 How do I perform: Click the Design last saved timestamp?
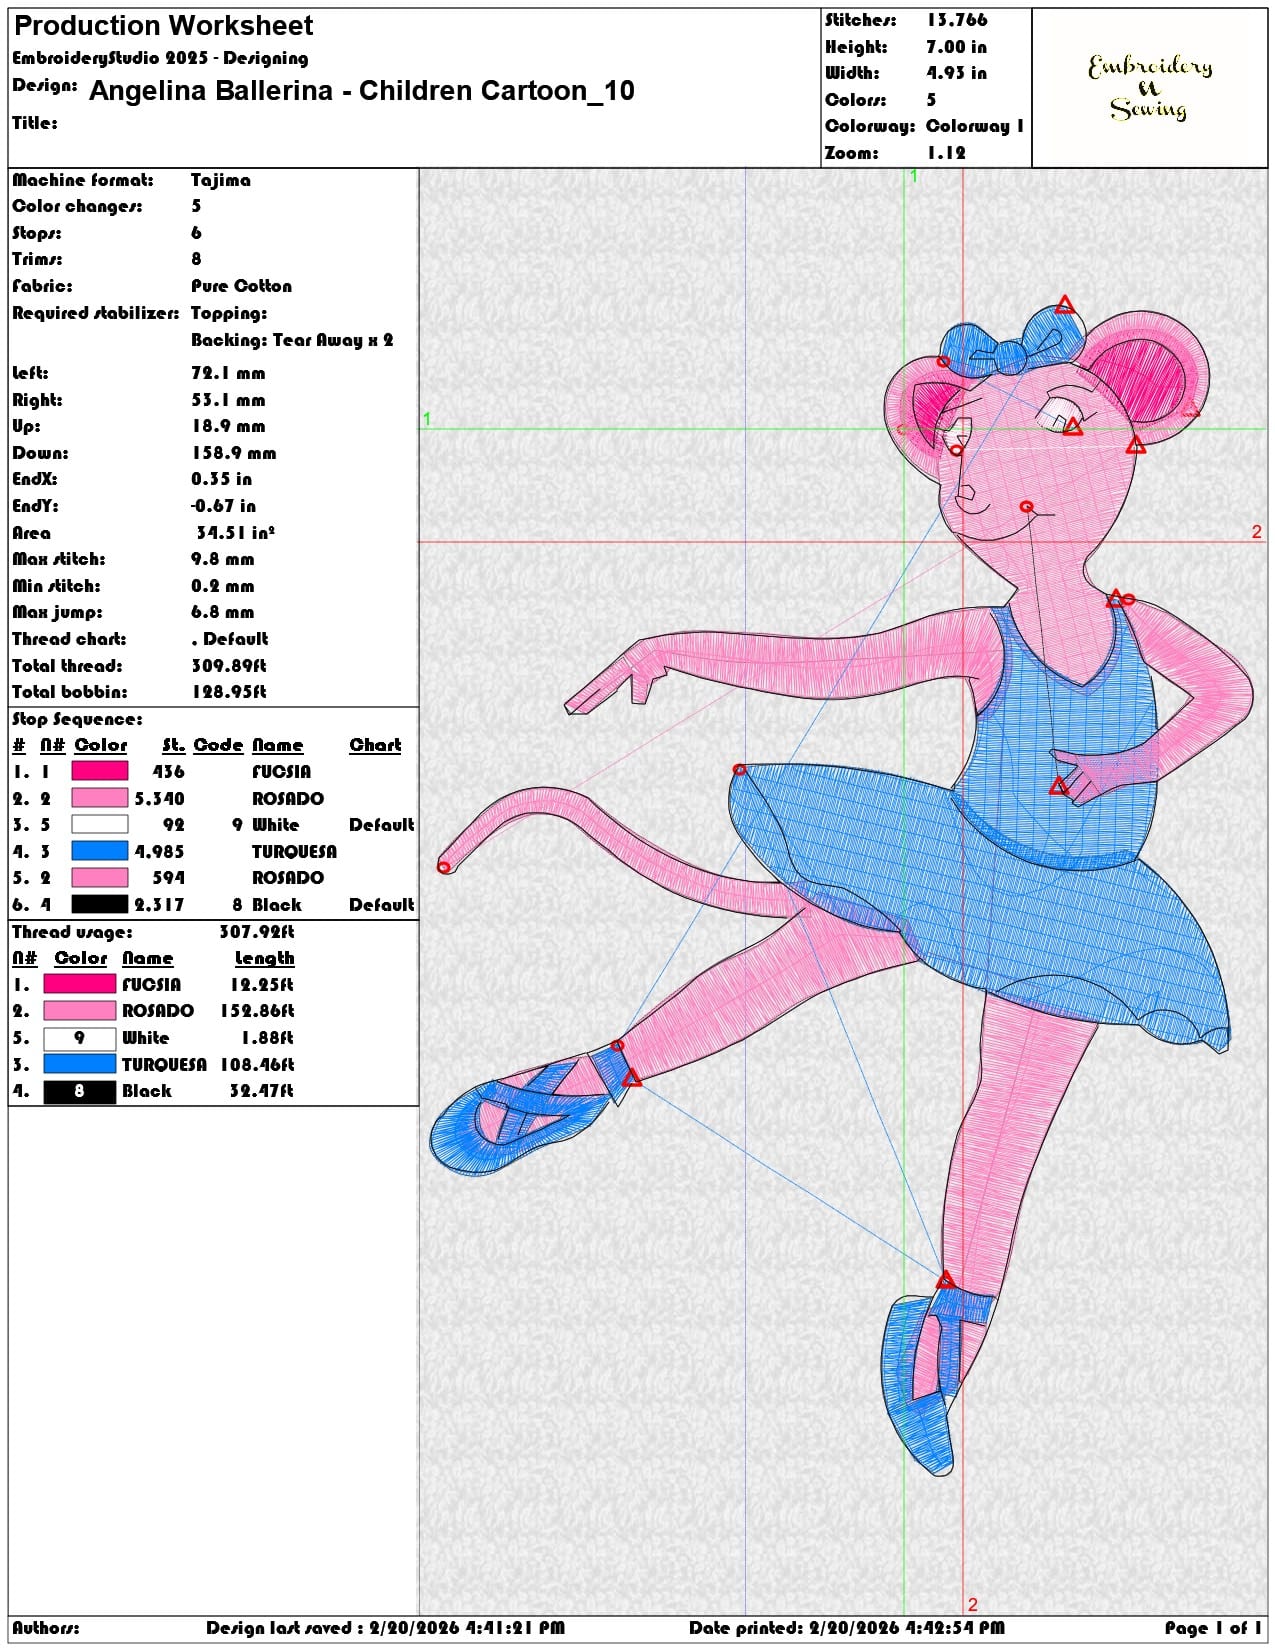point(385,1628)
